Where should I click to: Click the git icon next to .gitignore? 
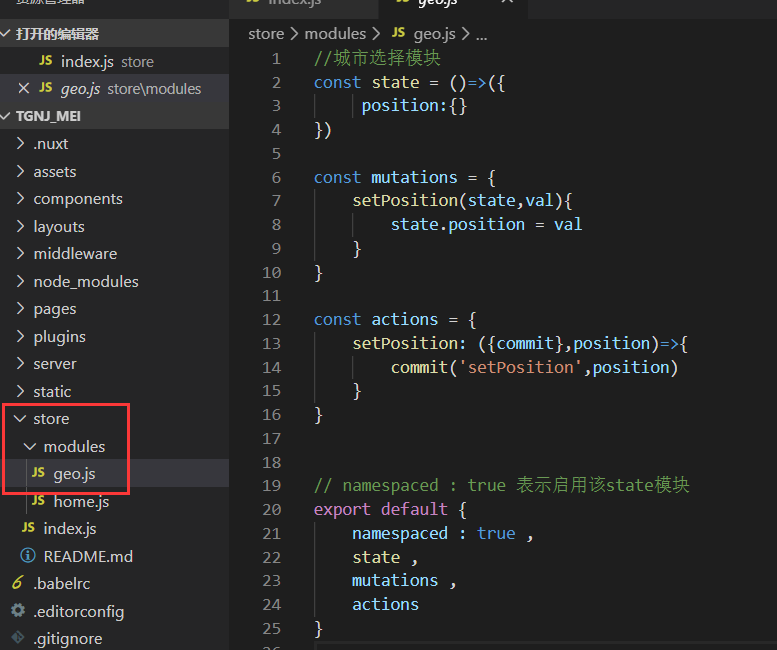click(17, 638)
